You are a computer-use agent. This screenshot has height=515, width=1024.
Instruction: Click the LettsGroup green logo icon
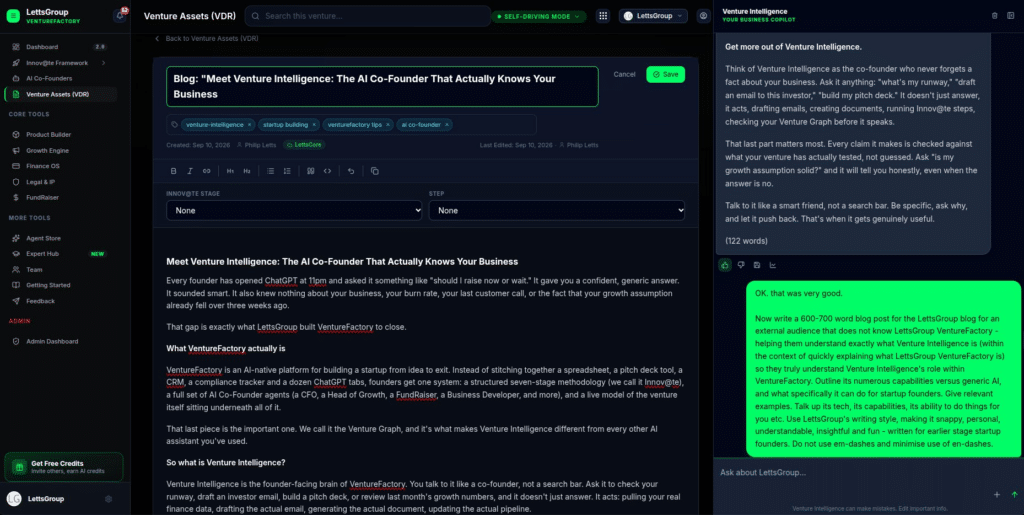(13, 16)
